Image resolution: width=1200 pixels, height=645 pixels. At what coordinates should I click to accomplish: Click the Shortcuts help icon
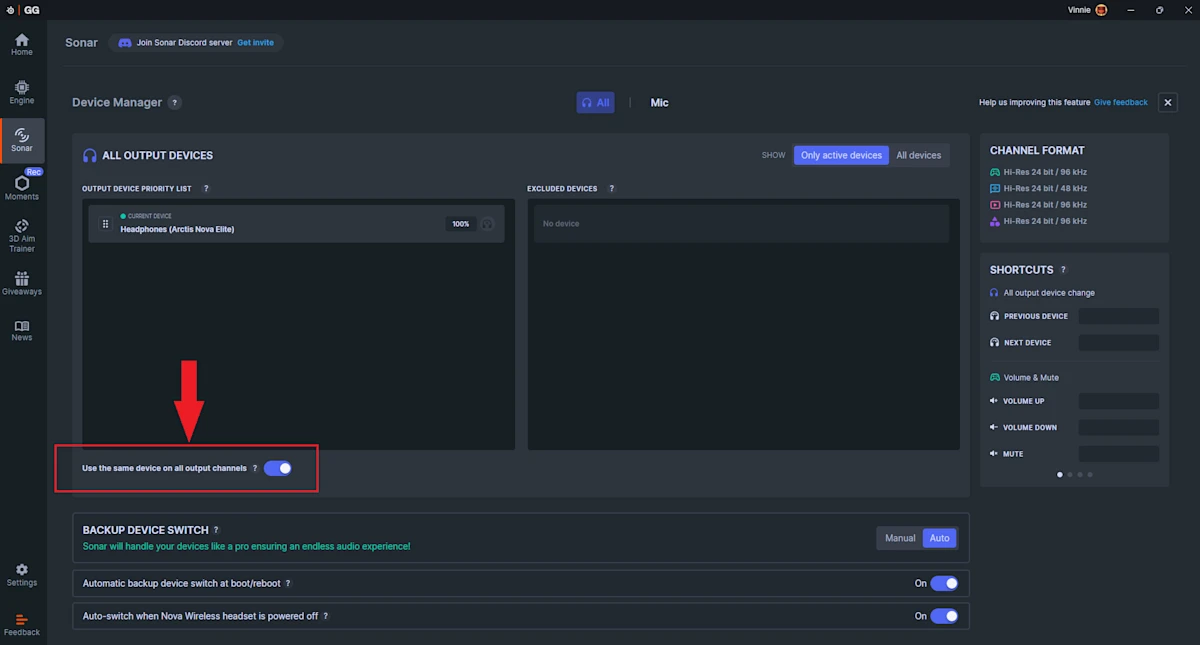click(x=1063, y=269)
